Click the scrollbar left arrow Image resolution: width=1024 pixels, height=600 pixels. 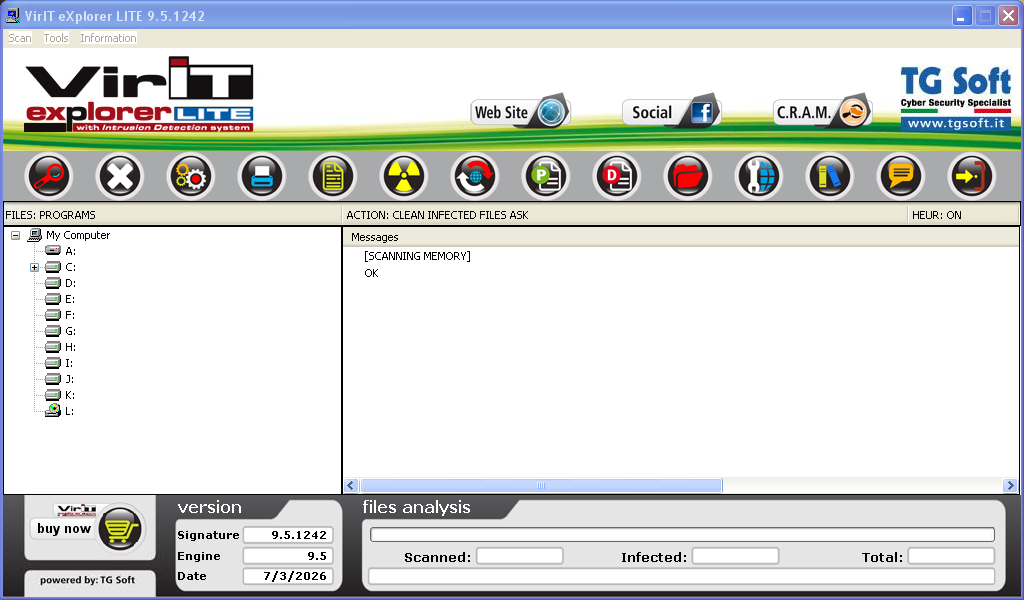click(351, 485)
